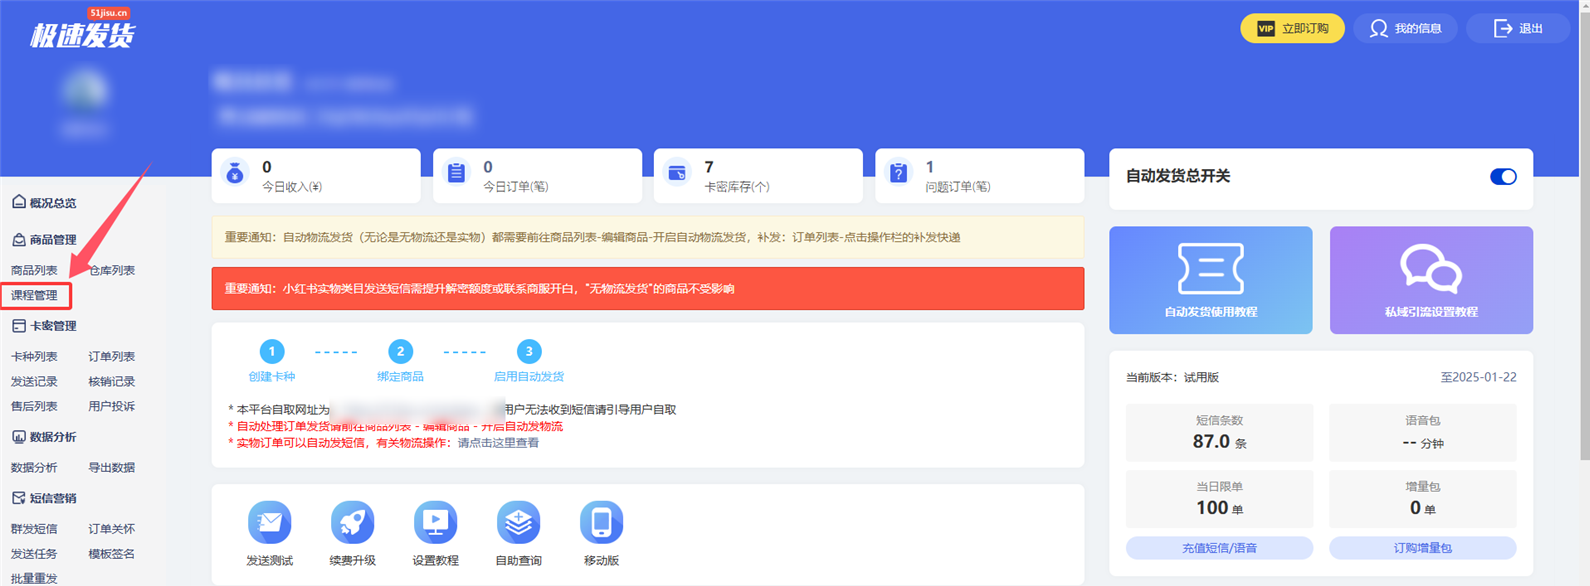This screenshot has width=1590, height=586.
Task: Select 卡密管理 sidebar section
Action: click(x=44, y=326)
